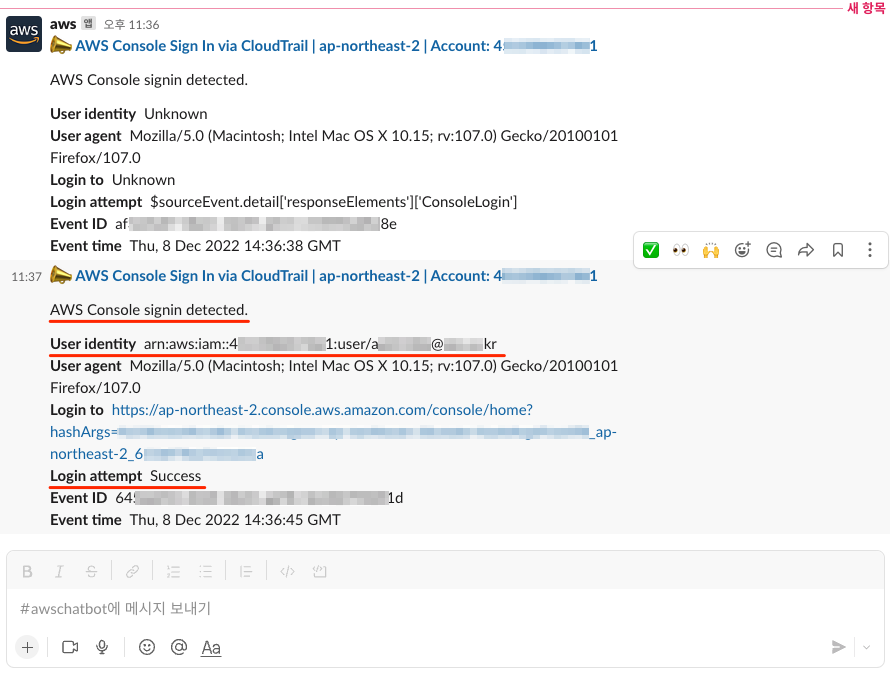
Task: React with the raised hands emoji
Action: (x=711, y=249)
